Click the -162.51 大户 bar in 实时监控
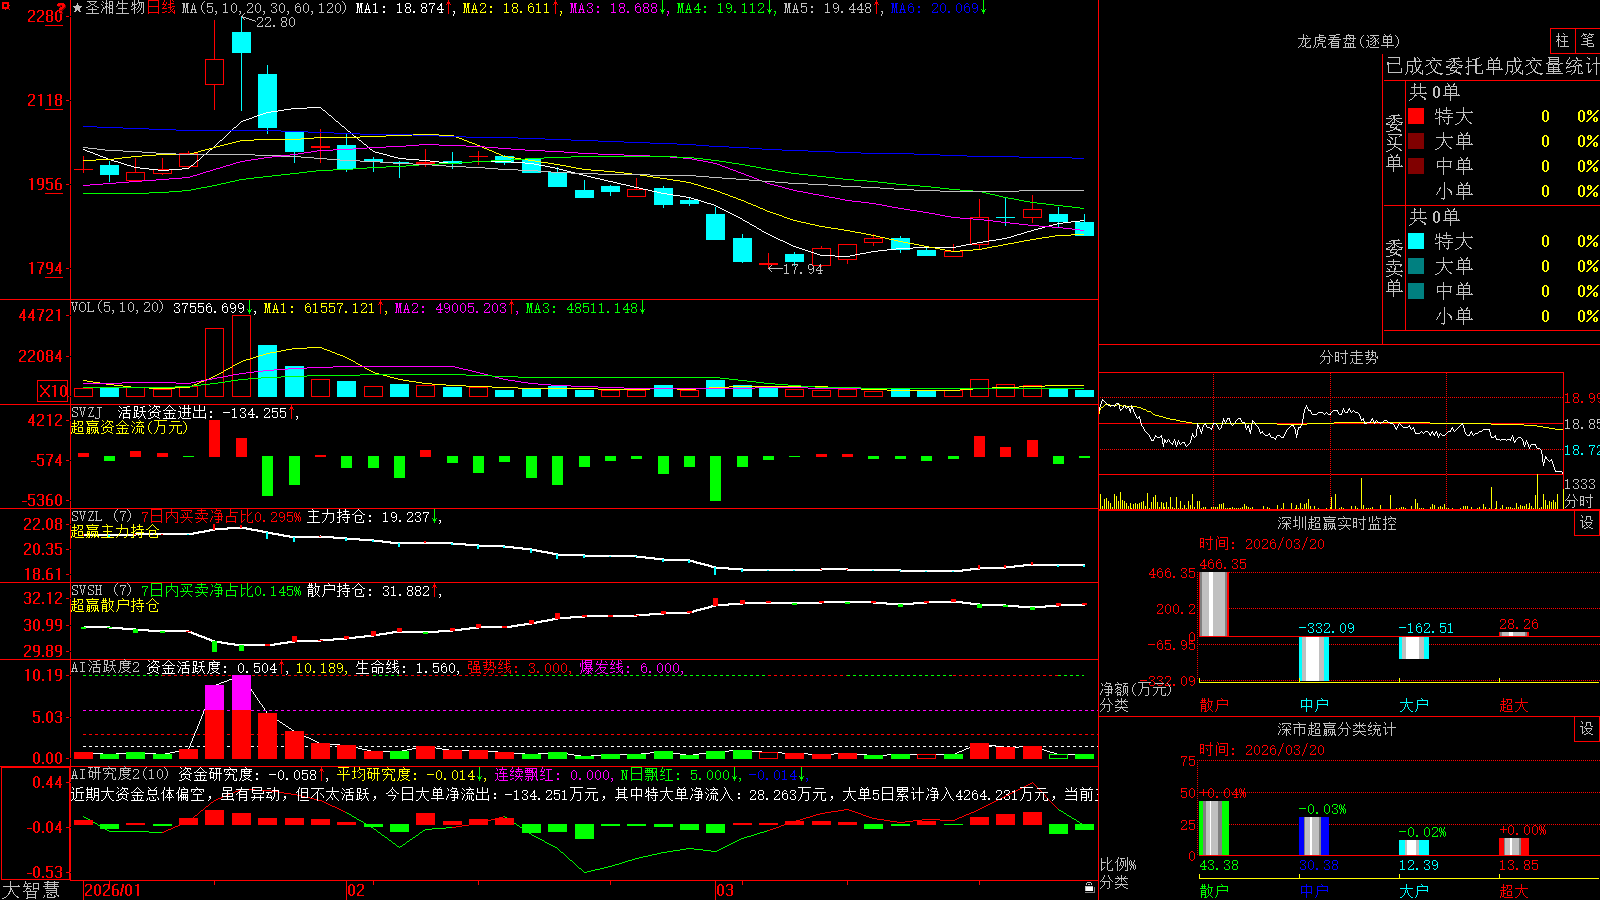1600x900 pixels. 1414,648
